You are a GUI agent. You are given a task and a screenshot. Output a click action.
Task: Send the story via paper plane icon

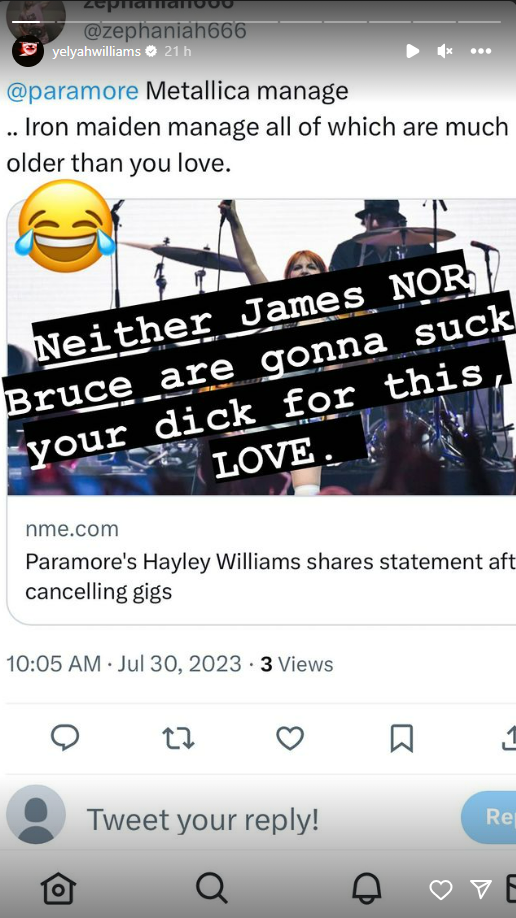[x=481, y=889]
